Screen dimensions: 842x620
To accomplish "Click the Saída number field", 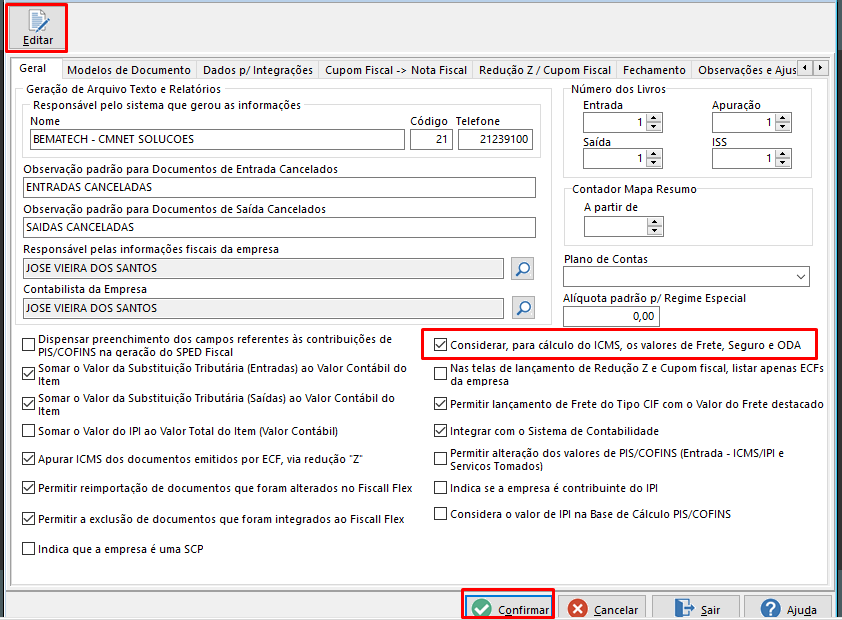I will pos(615,158).
